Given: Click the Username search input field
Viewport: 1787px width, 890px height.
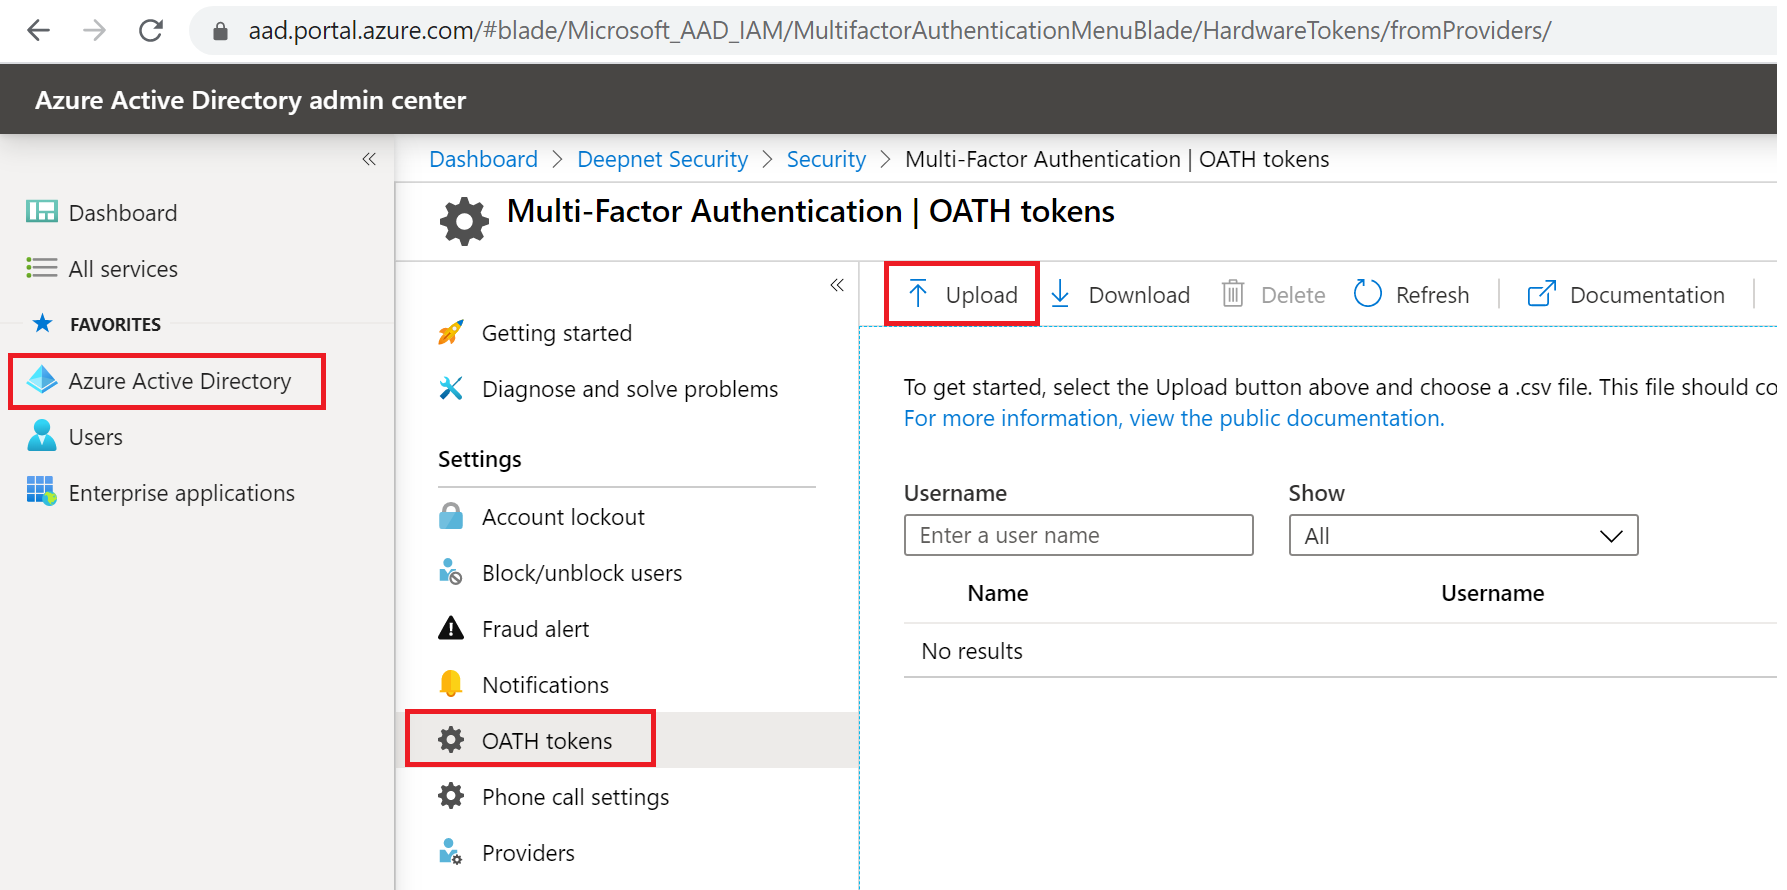Looking at the screenshot, I should point(1078,536).
